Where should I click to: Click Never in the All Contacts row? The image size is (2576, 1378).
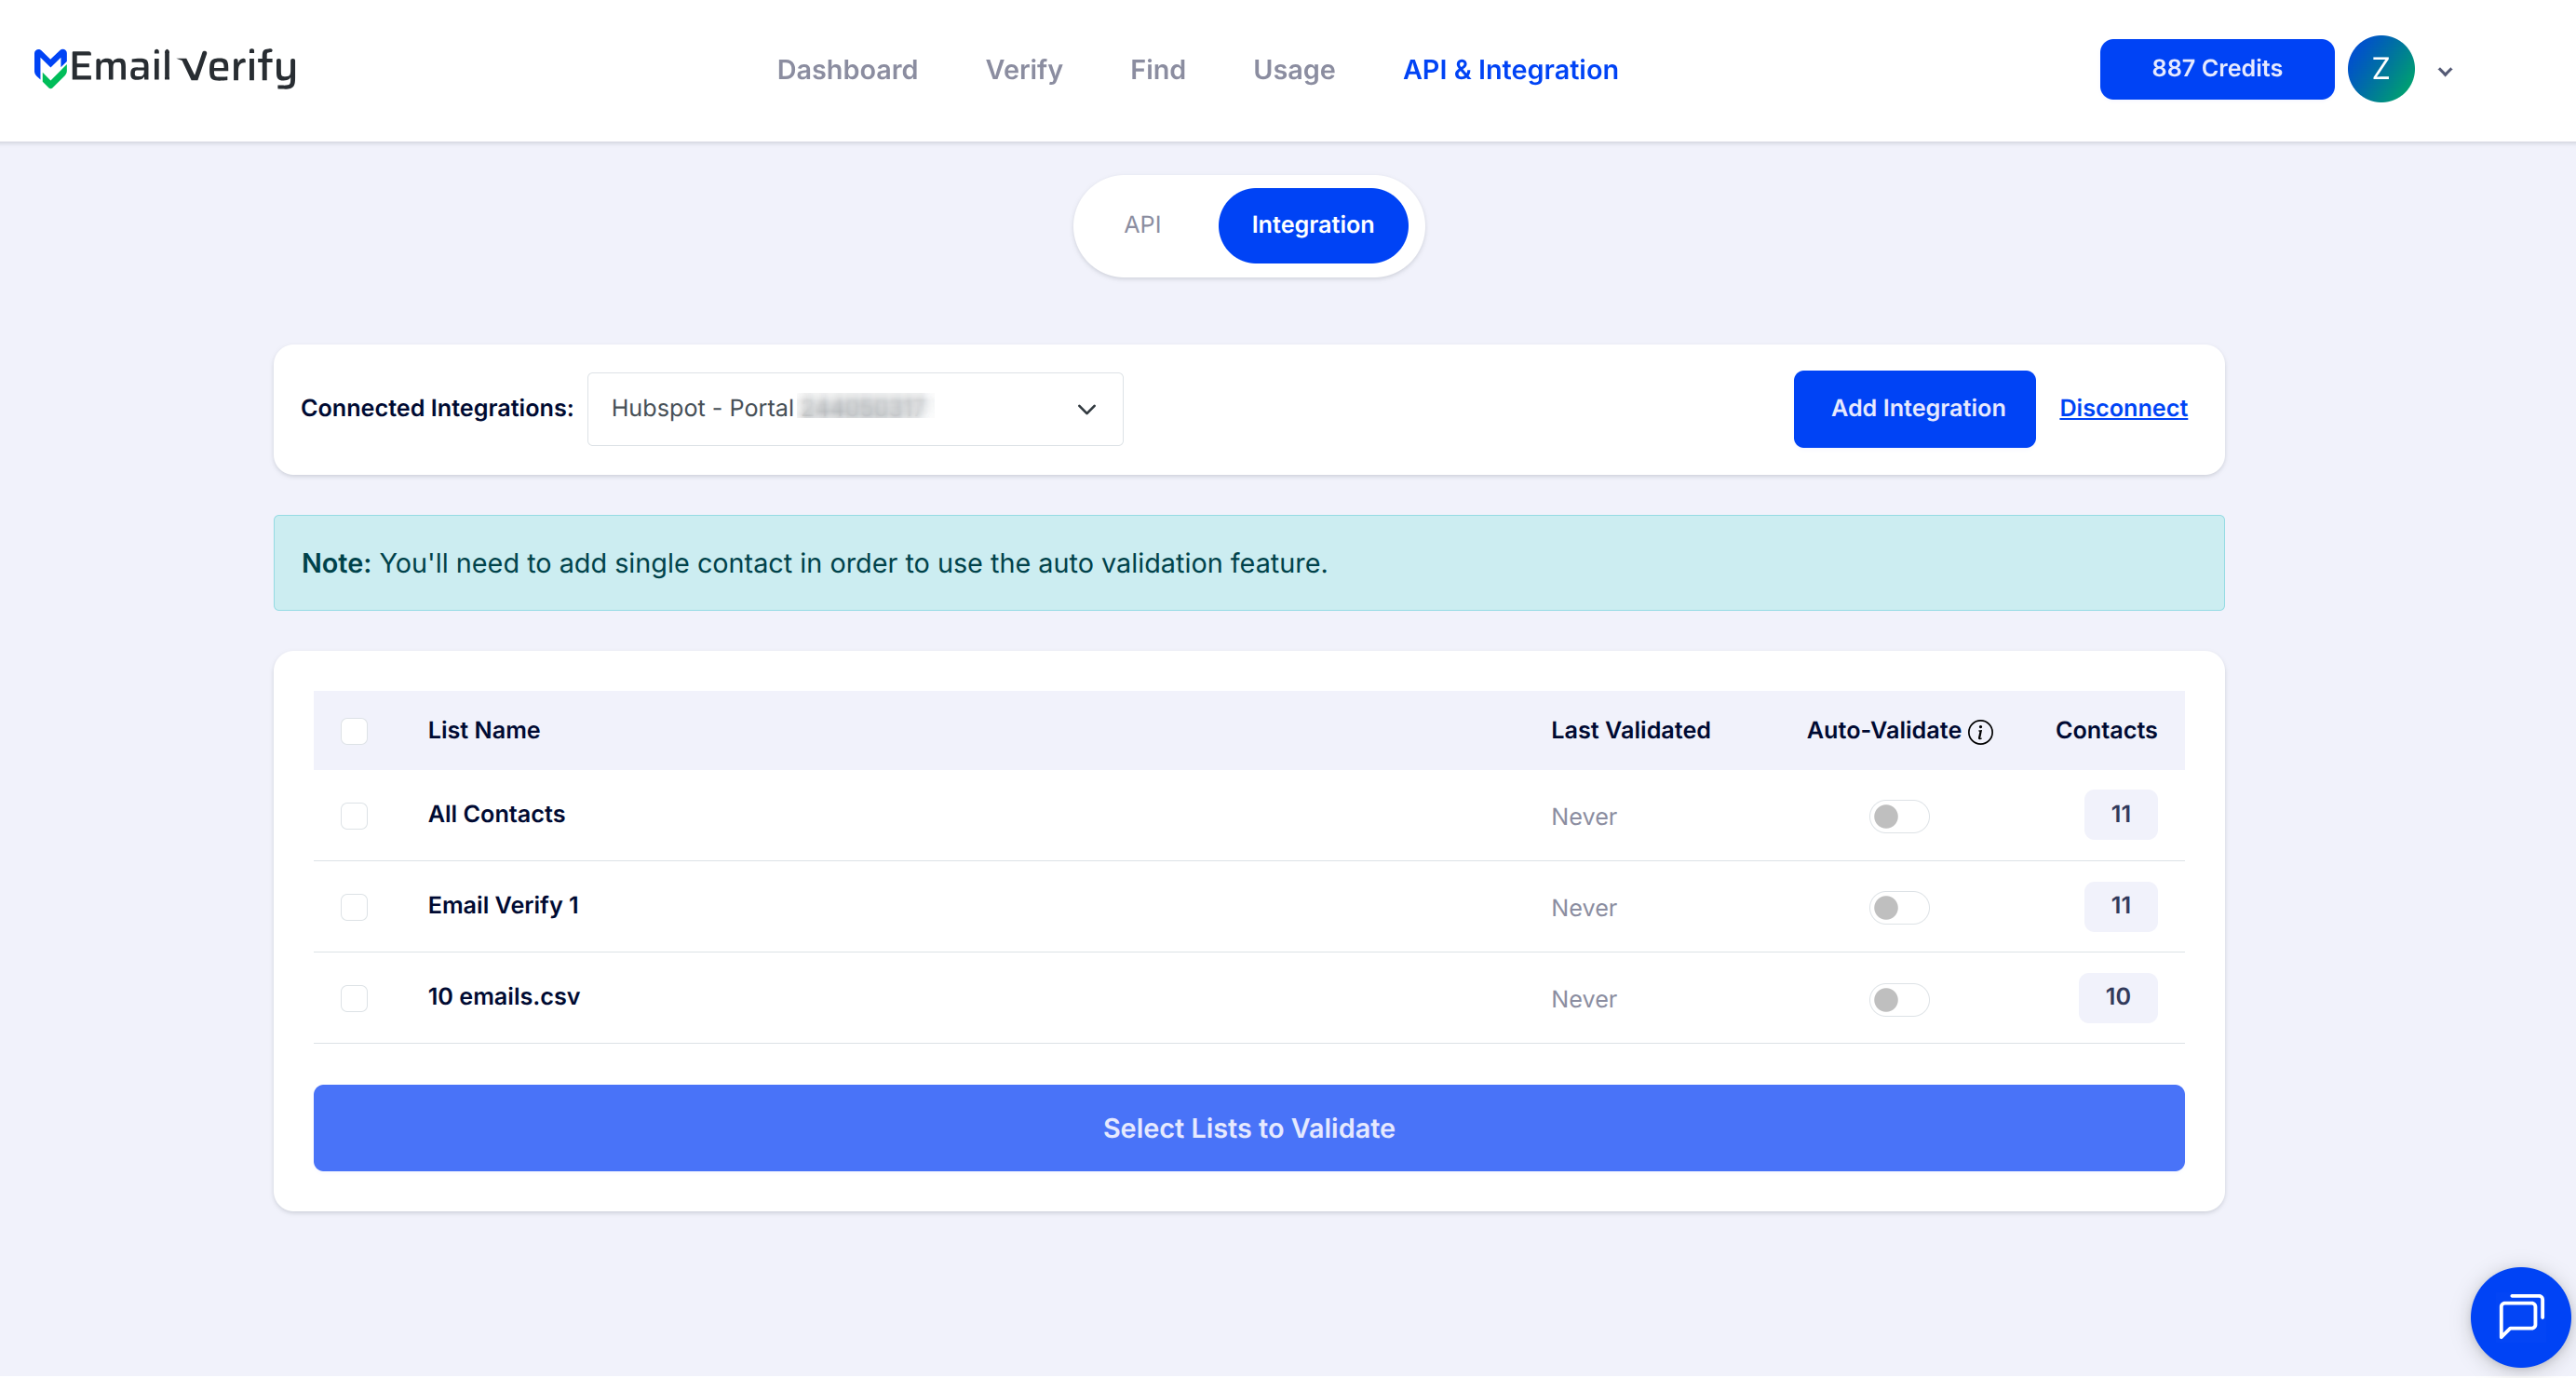(1583, 817)
